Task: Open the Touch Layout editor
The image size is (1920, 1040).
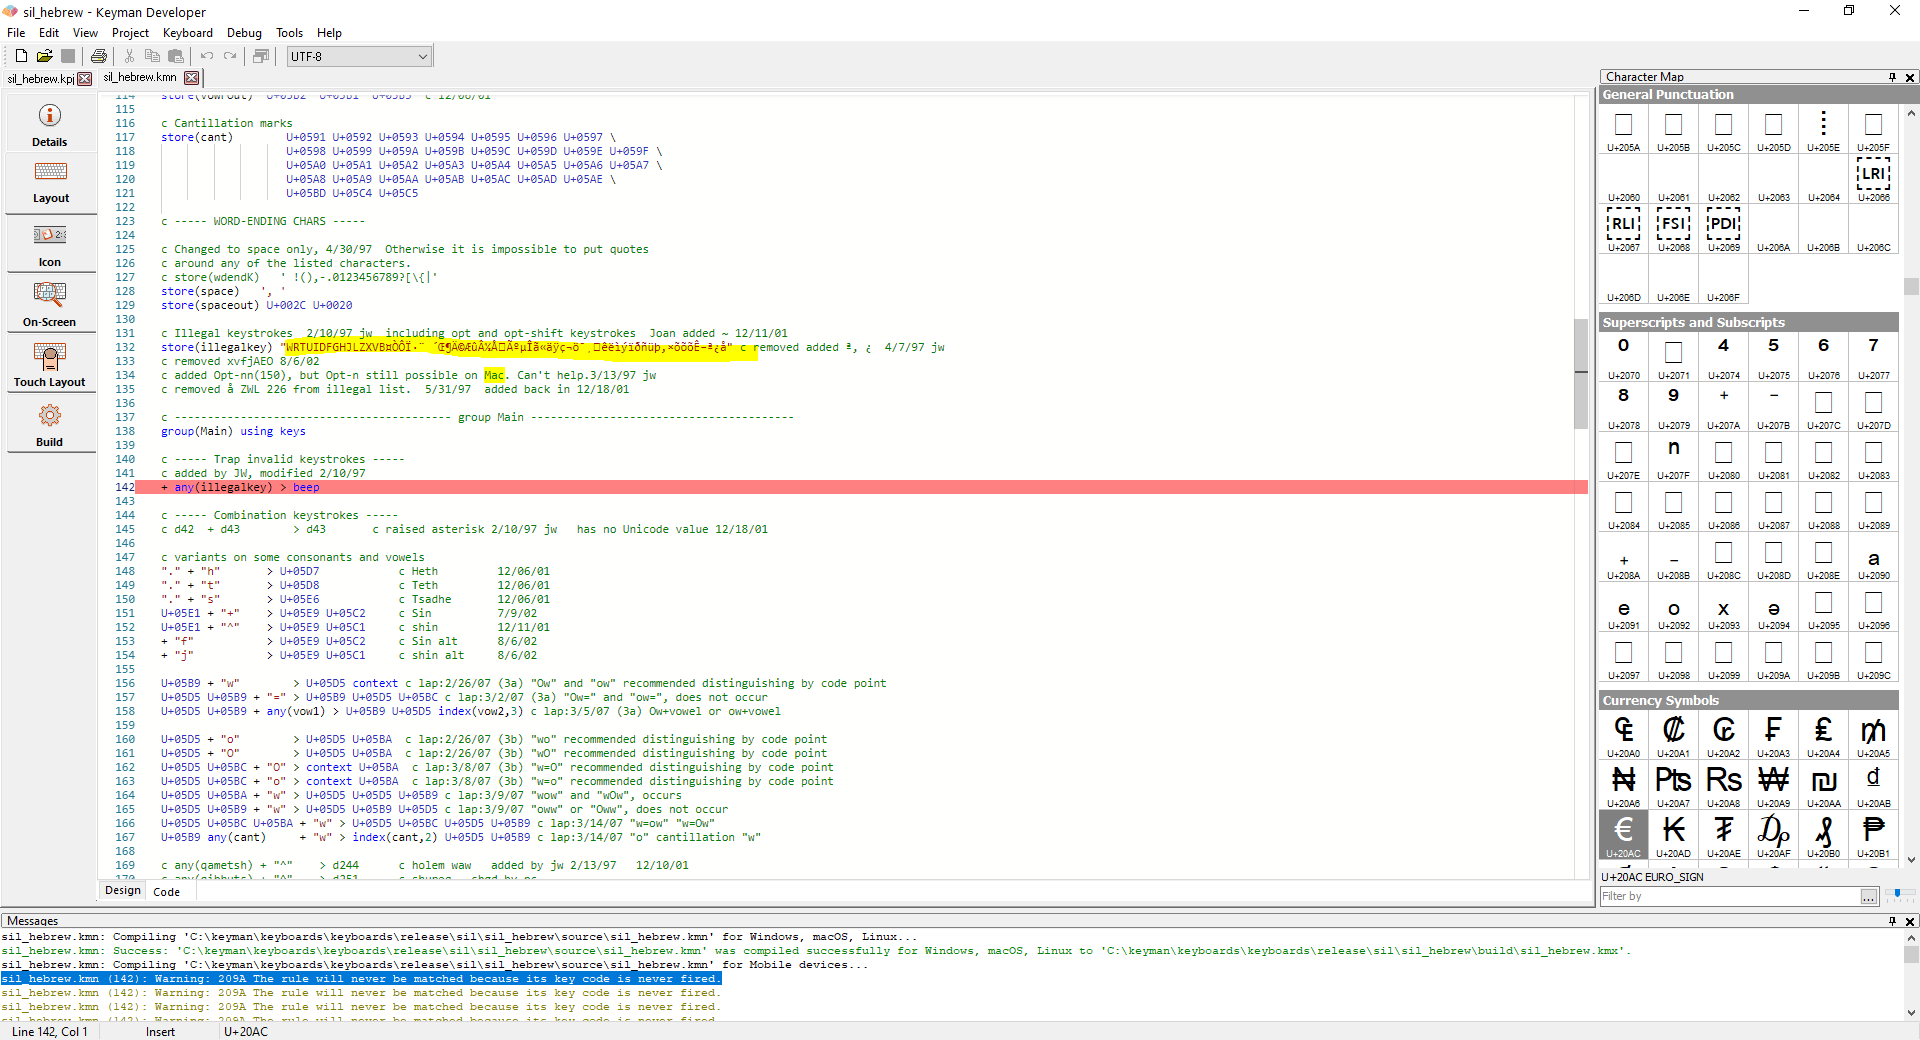Action: pyautogui.click(x=49, y=363)
